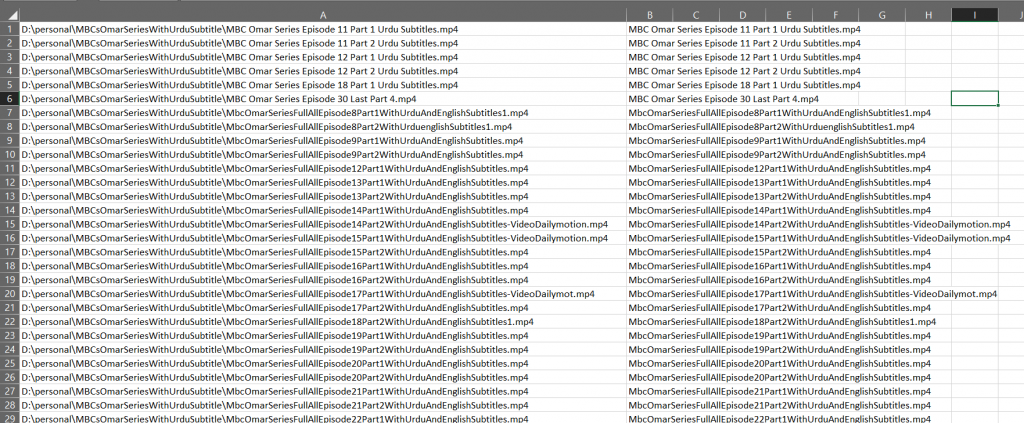Viewport: 1024px width, 423px height.
Task: Select row 28 header
Action: (10, 405)
